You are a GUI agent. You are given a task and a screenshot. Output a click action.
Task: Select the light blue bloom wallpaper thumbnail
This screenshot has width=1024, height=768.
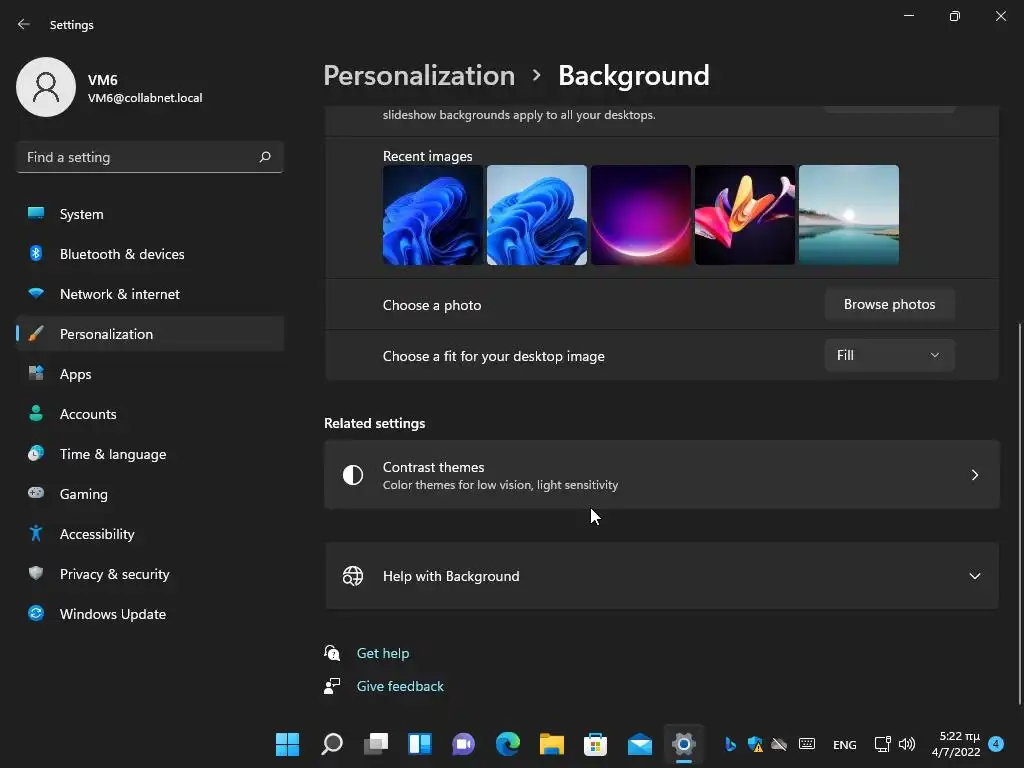[x=537, y=215]
